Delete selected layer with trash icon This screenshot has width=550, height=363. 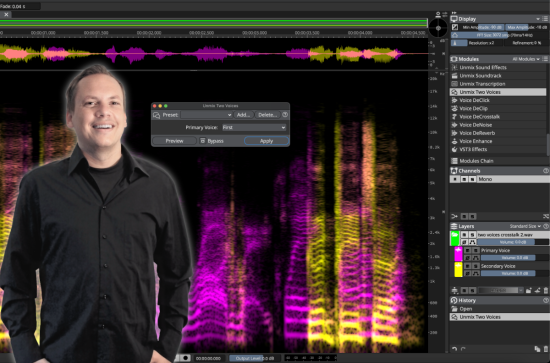(x=545, y=290)
